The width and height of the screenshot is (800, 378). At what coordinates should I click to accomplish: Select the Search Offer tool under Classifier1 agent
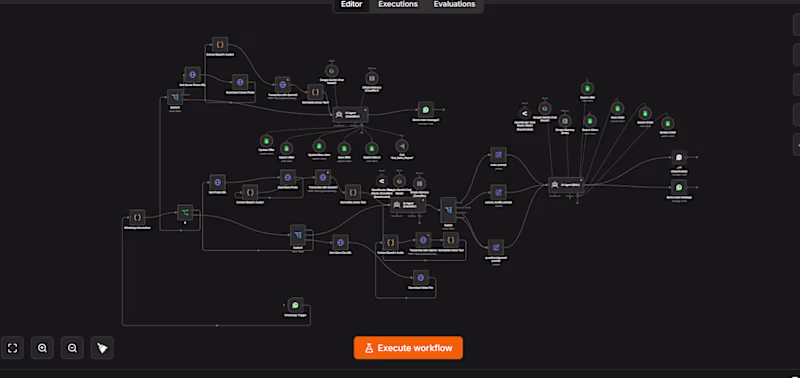[x=286, y=148]
